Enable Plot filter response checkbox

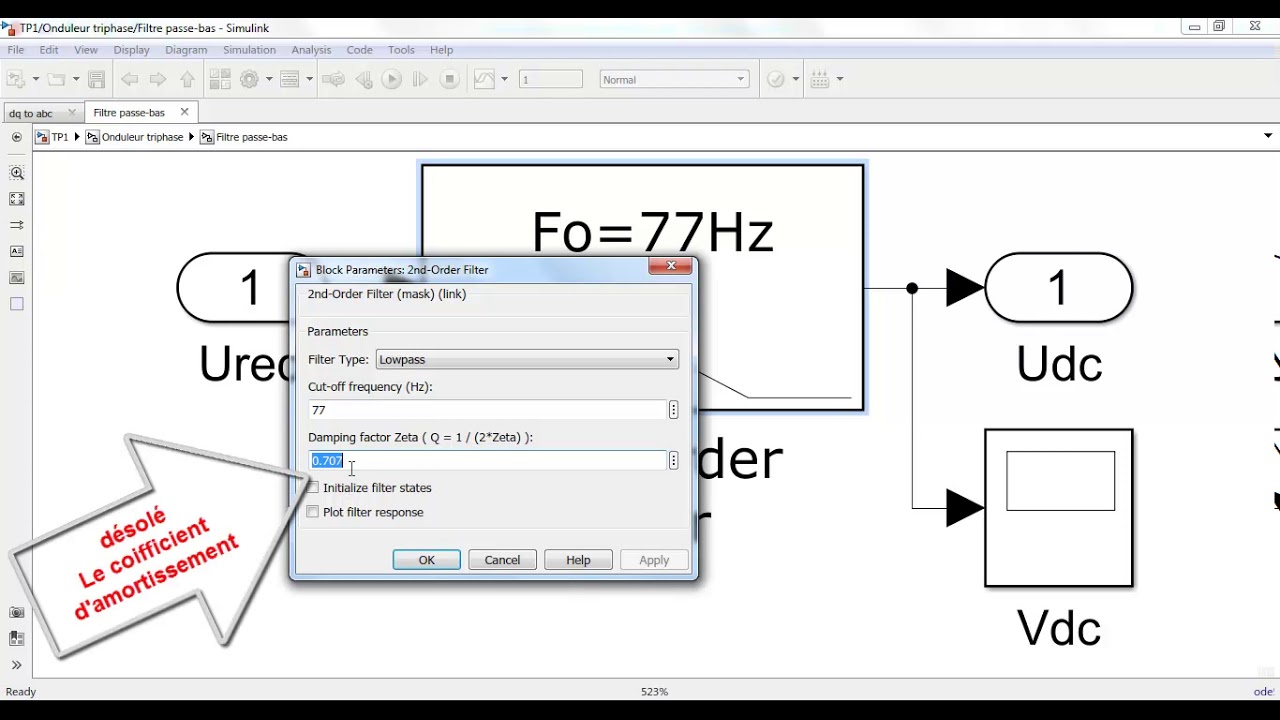coord(313,512)
